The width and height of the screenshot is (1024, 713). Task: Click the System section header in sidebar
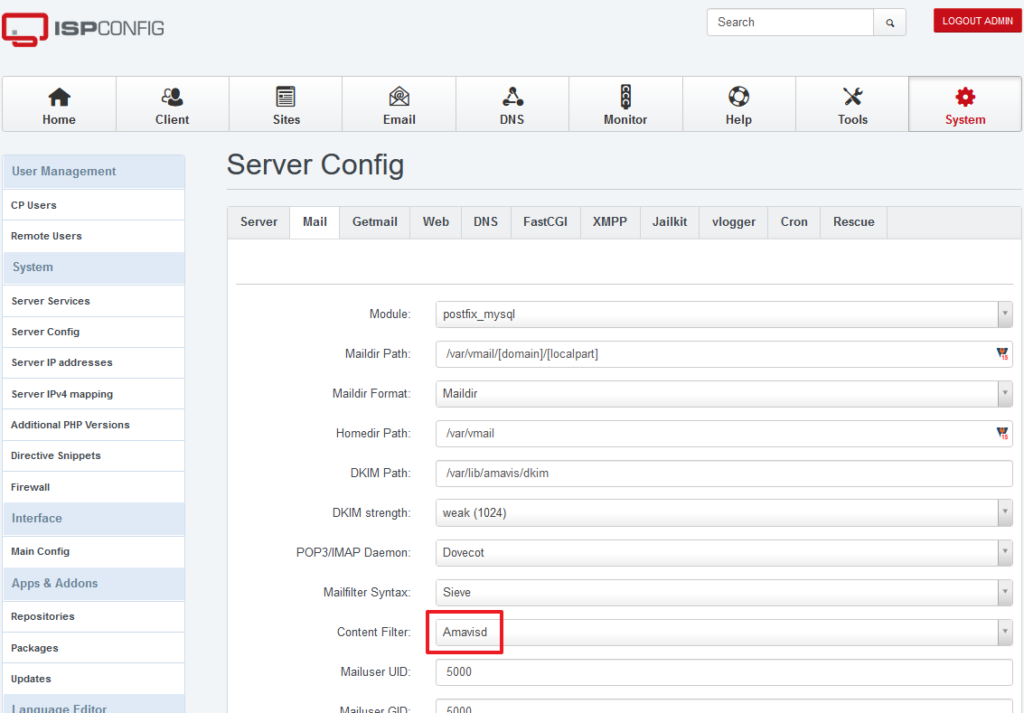(x=93, y=268)
